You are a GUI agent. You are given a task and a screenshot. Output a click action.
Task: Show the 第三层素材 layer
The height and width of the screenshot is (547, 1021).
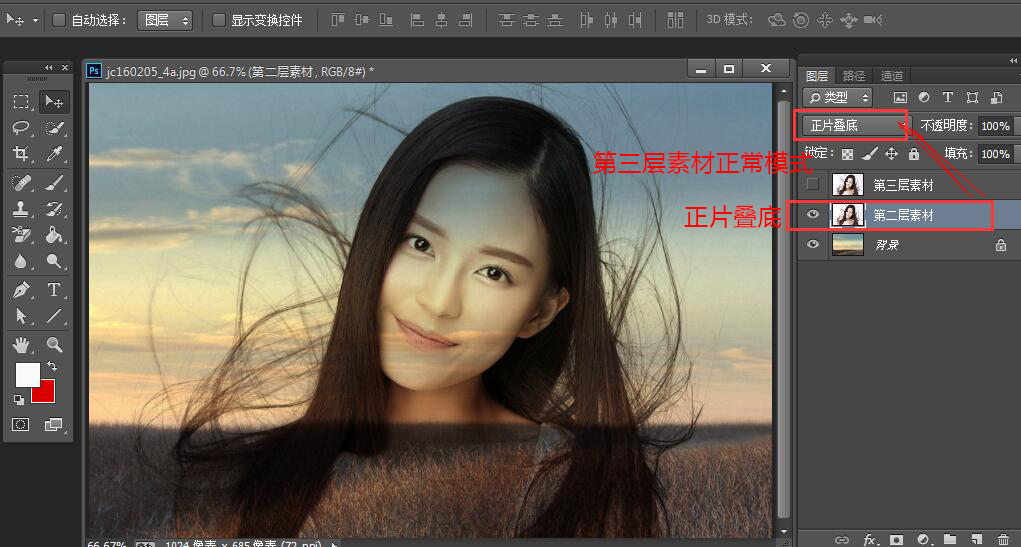click(x=813, y=184)
